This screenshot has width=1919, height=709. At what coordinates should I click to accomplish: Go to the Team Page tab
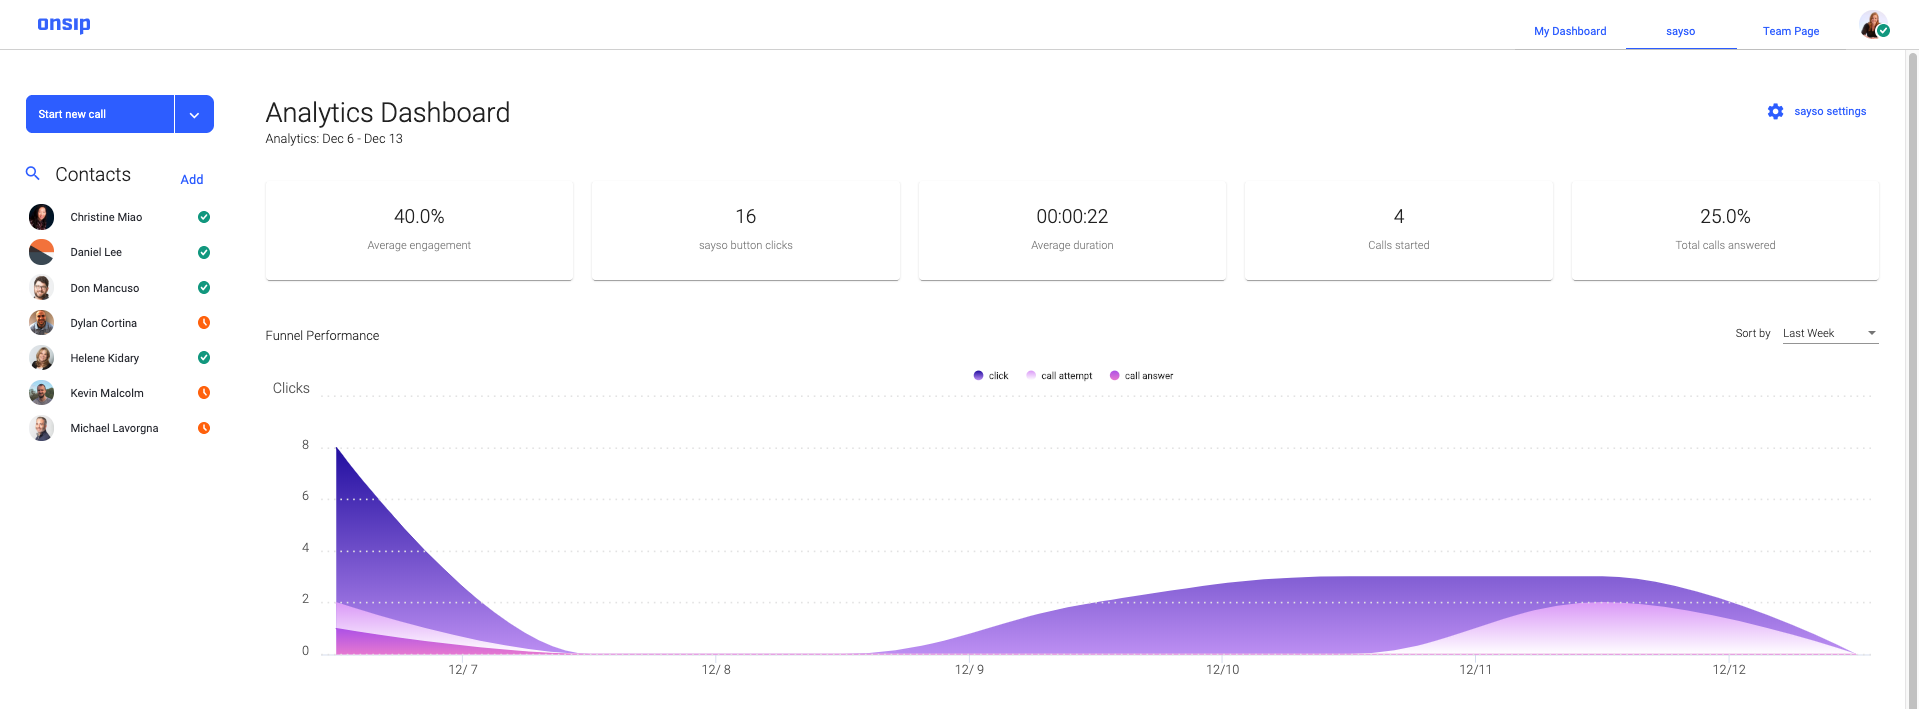[1790, 31]
